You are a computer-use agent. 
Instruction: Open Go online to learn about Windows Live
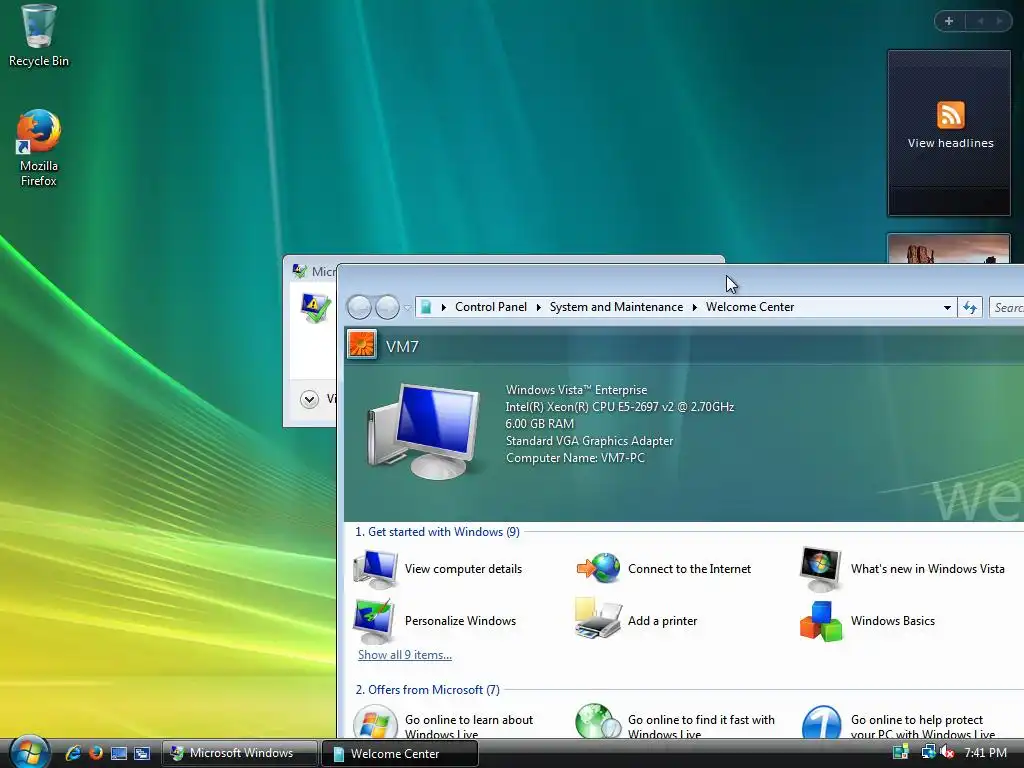click(x=444, y=722)
